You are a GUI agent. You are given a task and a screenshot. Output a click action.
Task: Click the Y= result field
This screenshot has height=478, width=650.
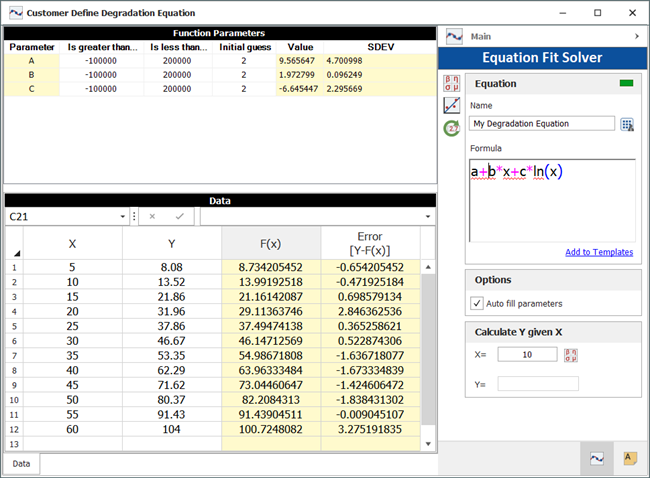(x=538, y=384)
